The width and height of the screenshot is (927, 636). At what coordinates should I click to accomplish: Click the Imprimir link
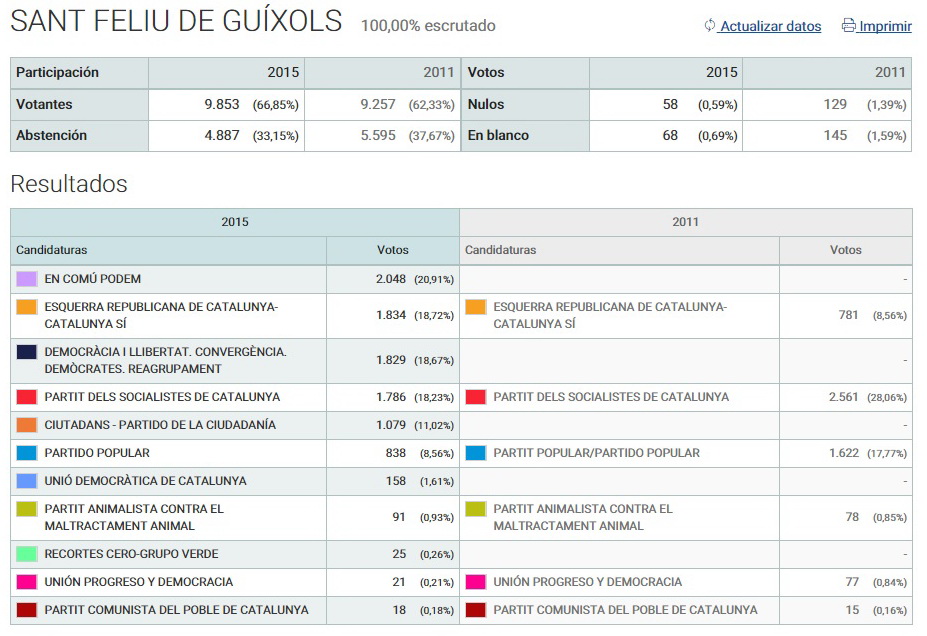(x=885, y=27)
